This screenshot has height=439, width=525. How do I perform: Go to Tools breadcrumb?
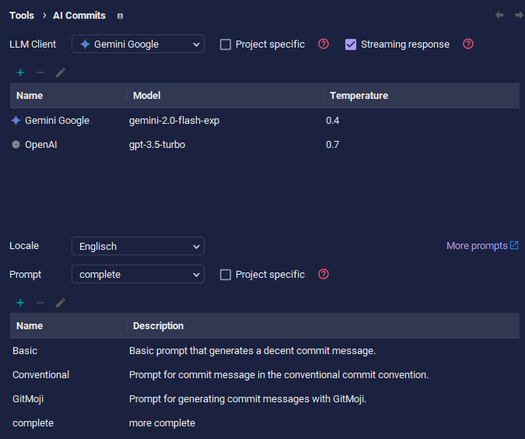22,15
